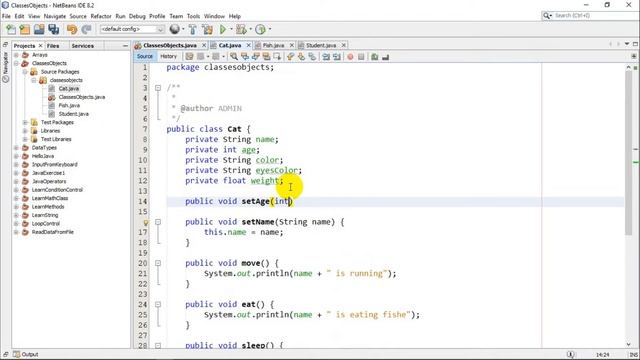Switch to the ClassesObjects.java tab
This screenshot has height=360, width=640.
170,45
